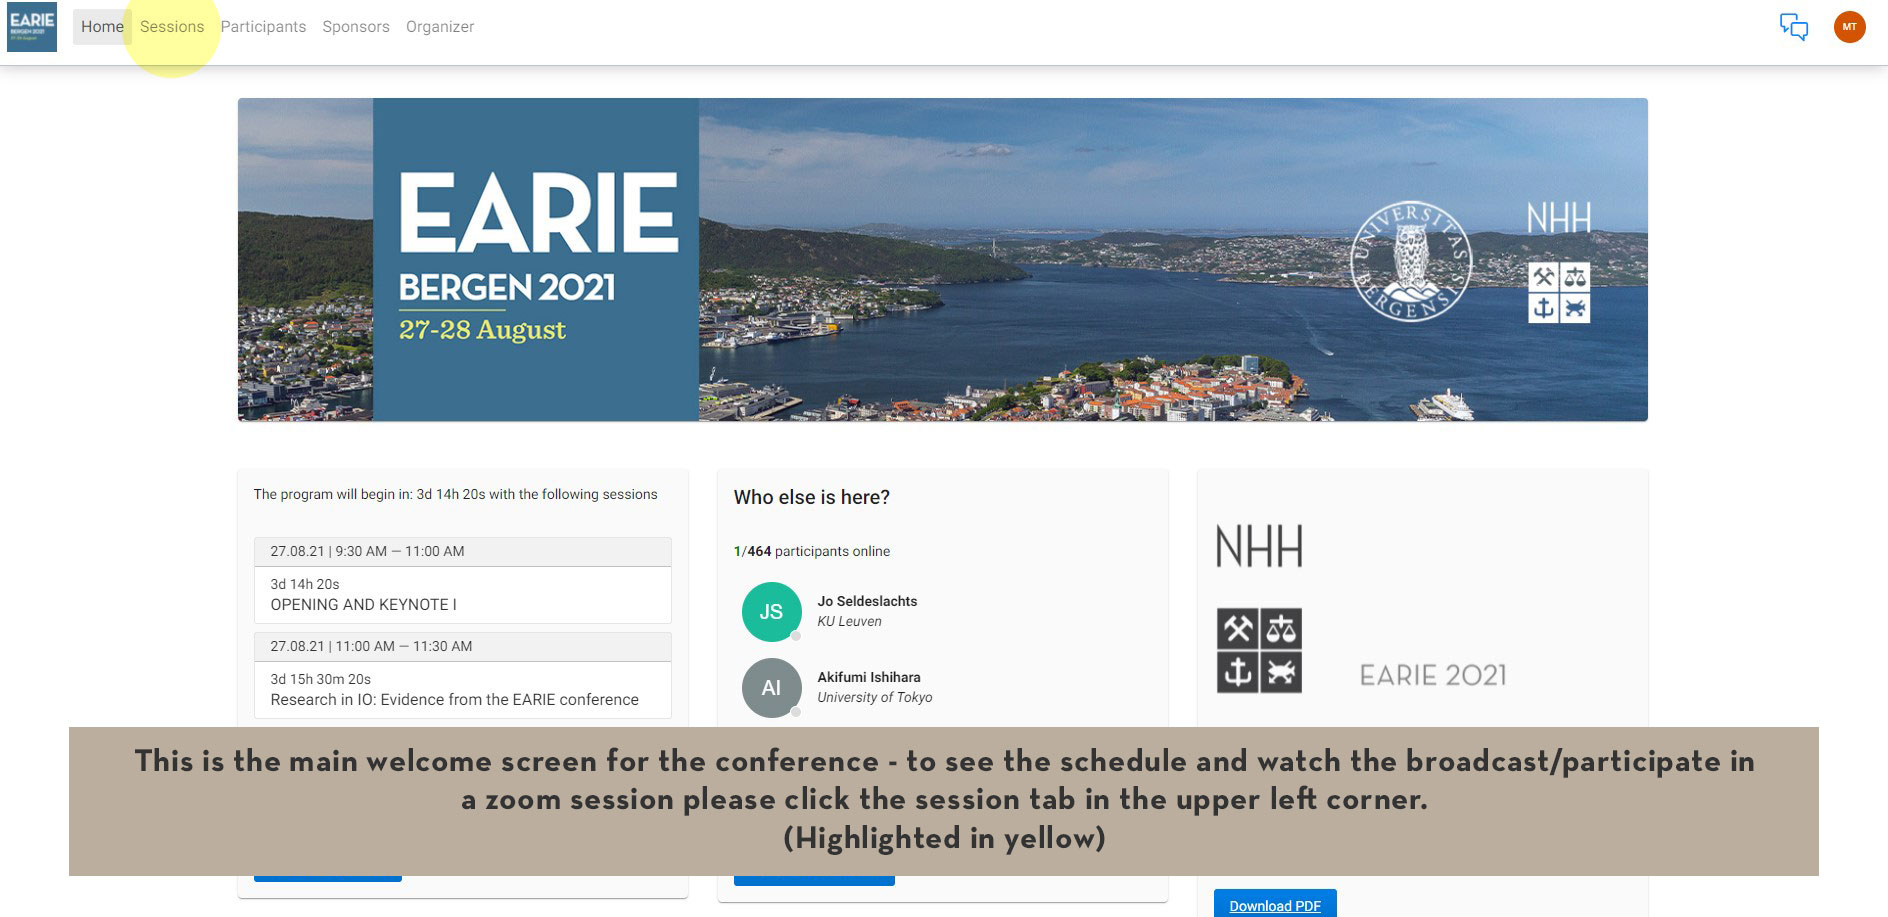Open the chat messages icon
Screen dimensions: 1888x917
tap(1793, 27)
